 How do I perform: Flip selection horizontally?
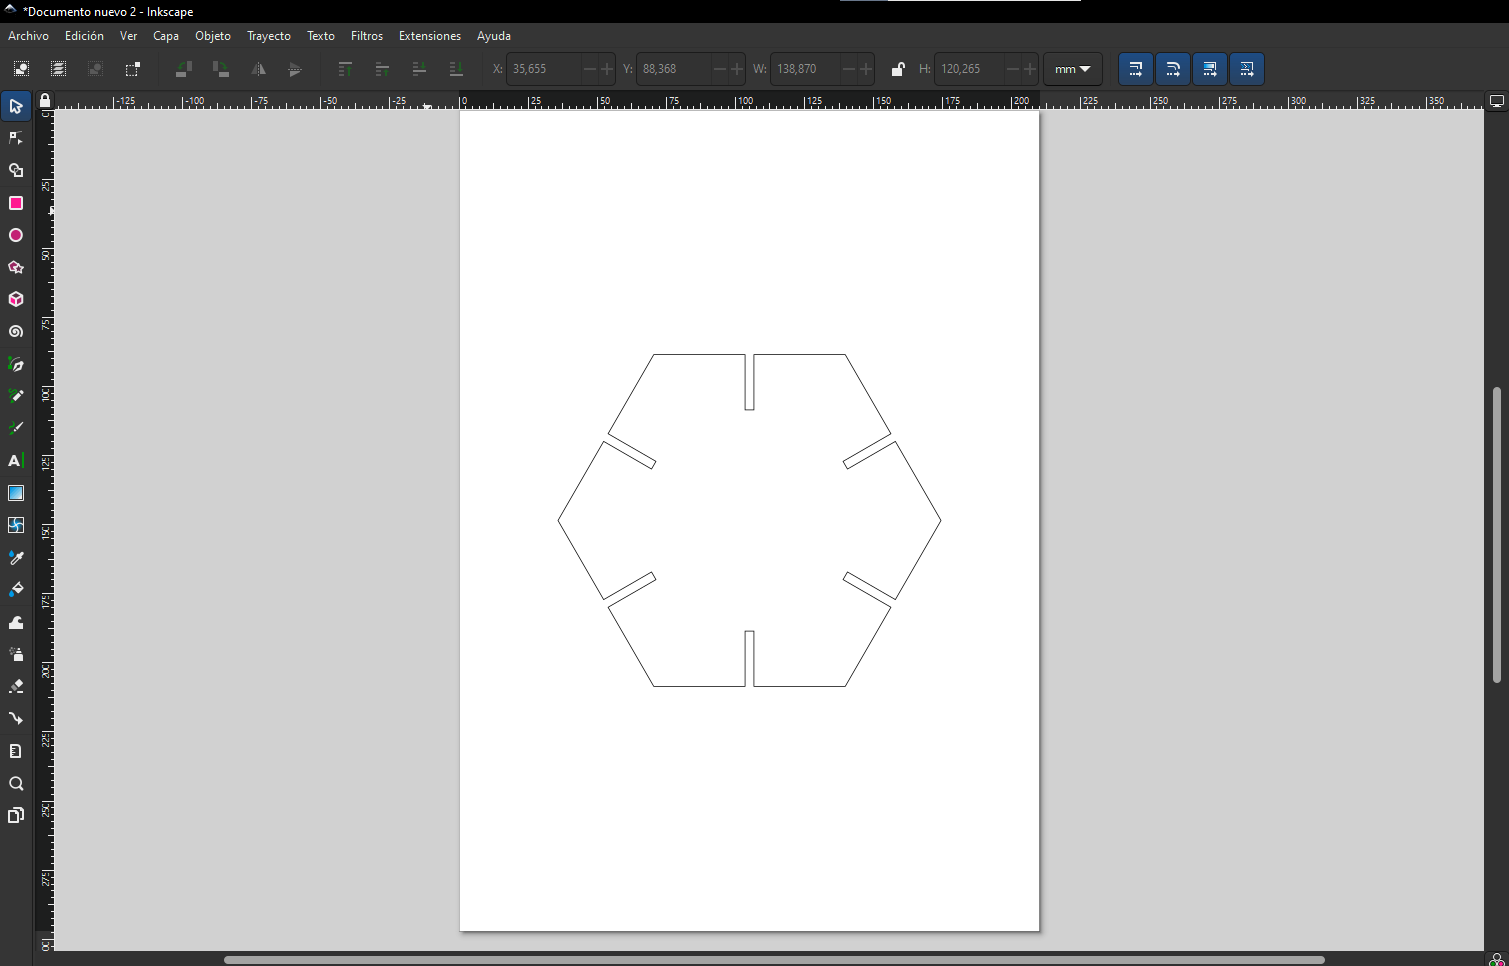[258, 69]
